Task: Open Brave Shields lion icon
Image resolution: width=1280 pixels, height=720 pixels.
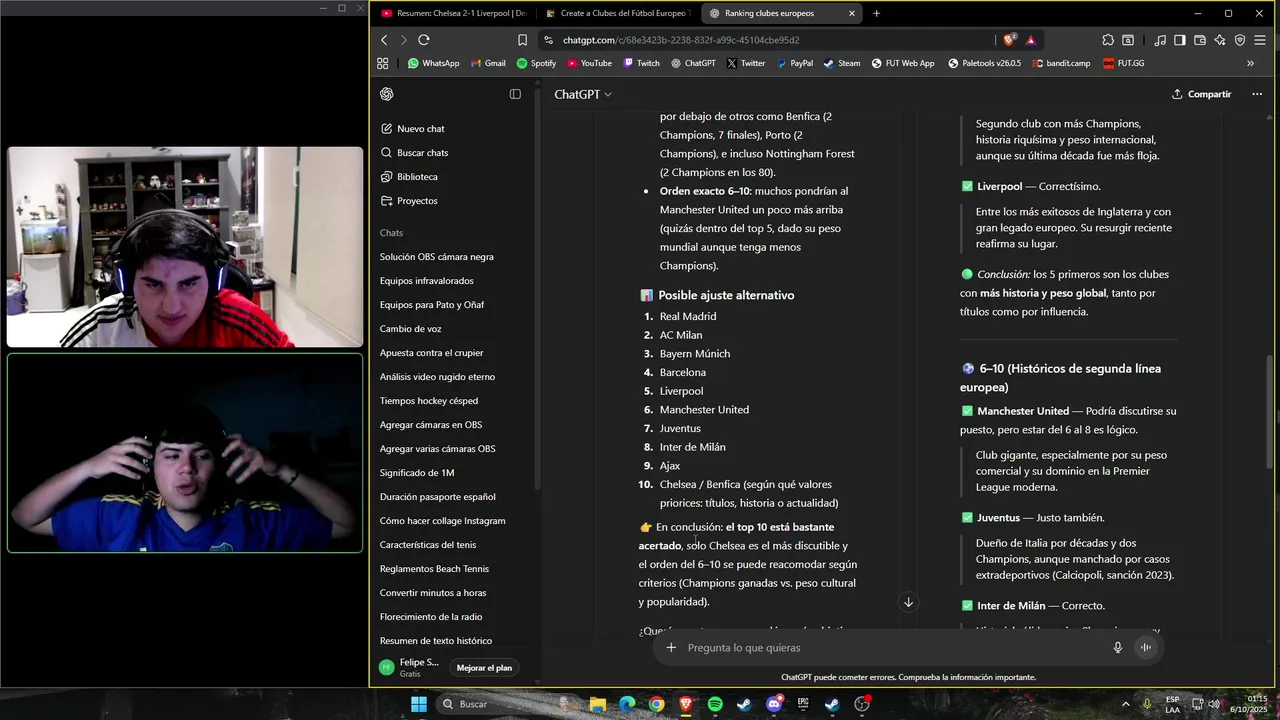Action: pos(1010,40)
